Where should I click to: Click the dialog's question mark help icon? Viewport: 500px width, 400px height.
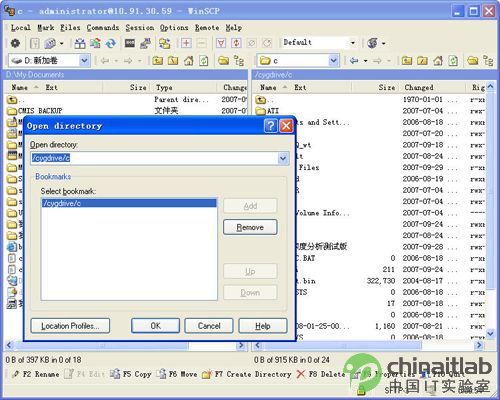coord(271,126)
